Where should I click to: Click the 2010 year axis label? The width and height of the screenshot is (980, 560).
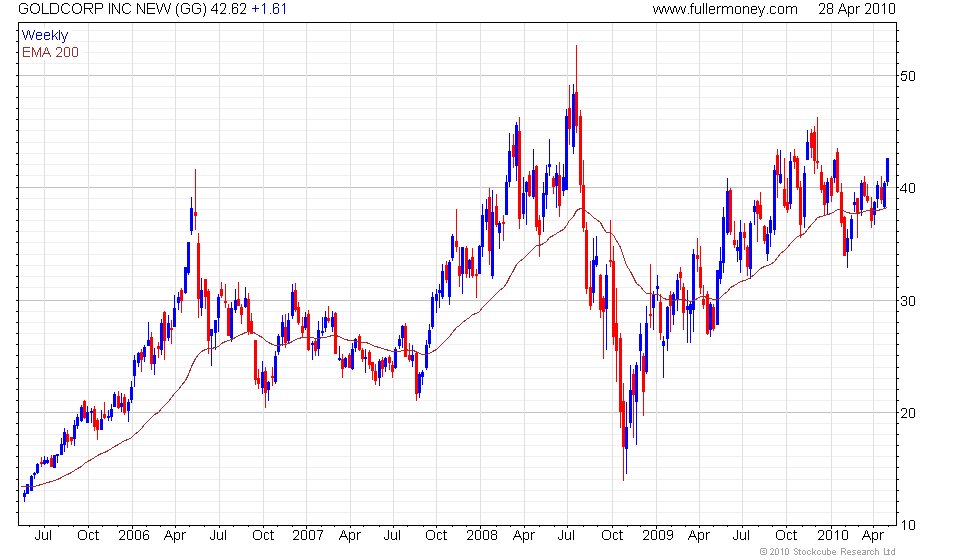click(x=832, y=536)
